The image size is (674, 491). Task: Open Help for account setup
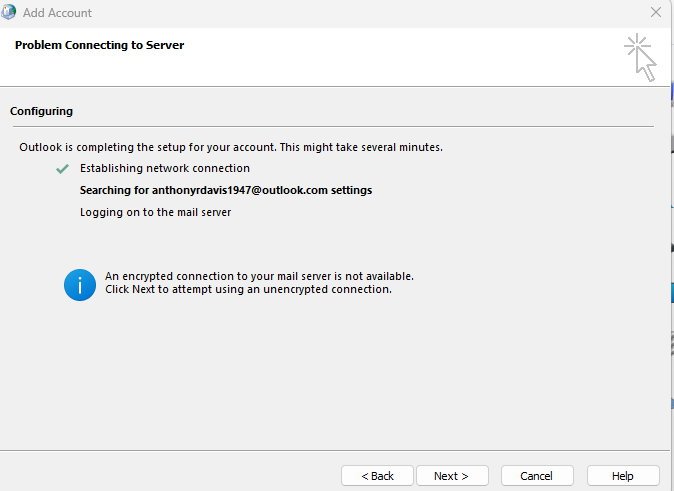pos(623,476)
